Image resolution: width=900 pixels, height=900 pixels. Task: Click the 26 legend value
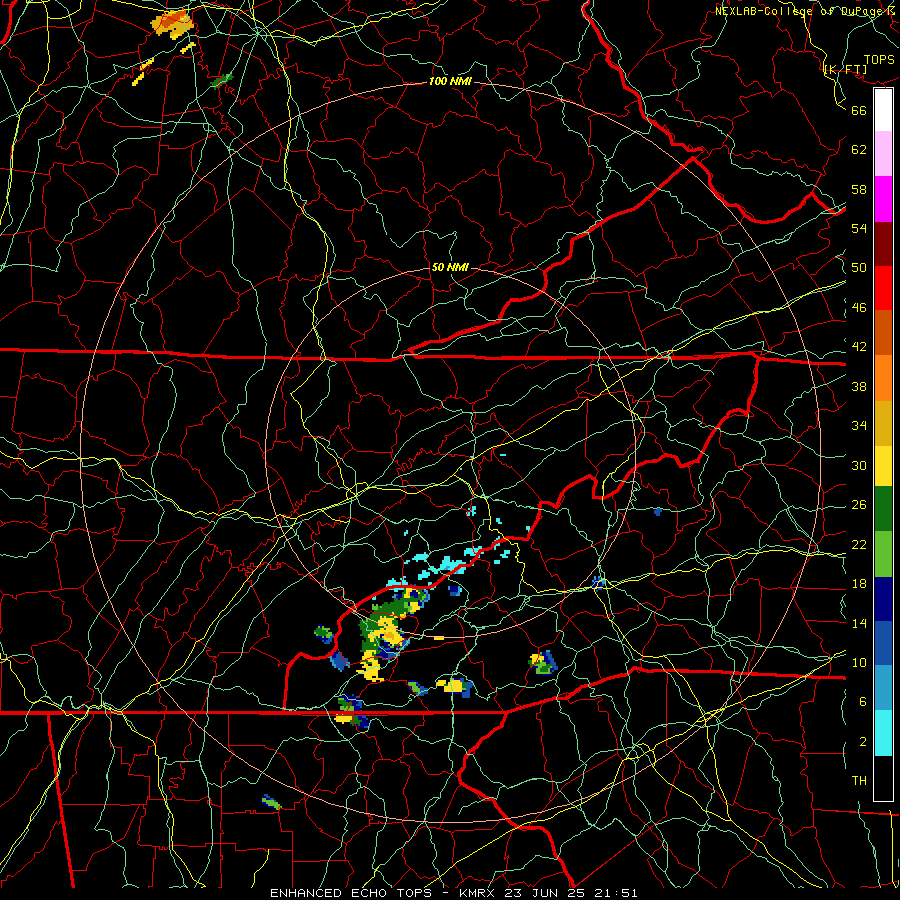[x=859, y=505]
